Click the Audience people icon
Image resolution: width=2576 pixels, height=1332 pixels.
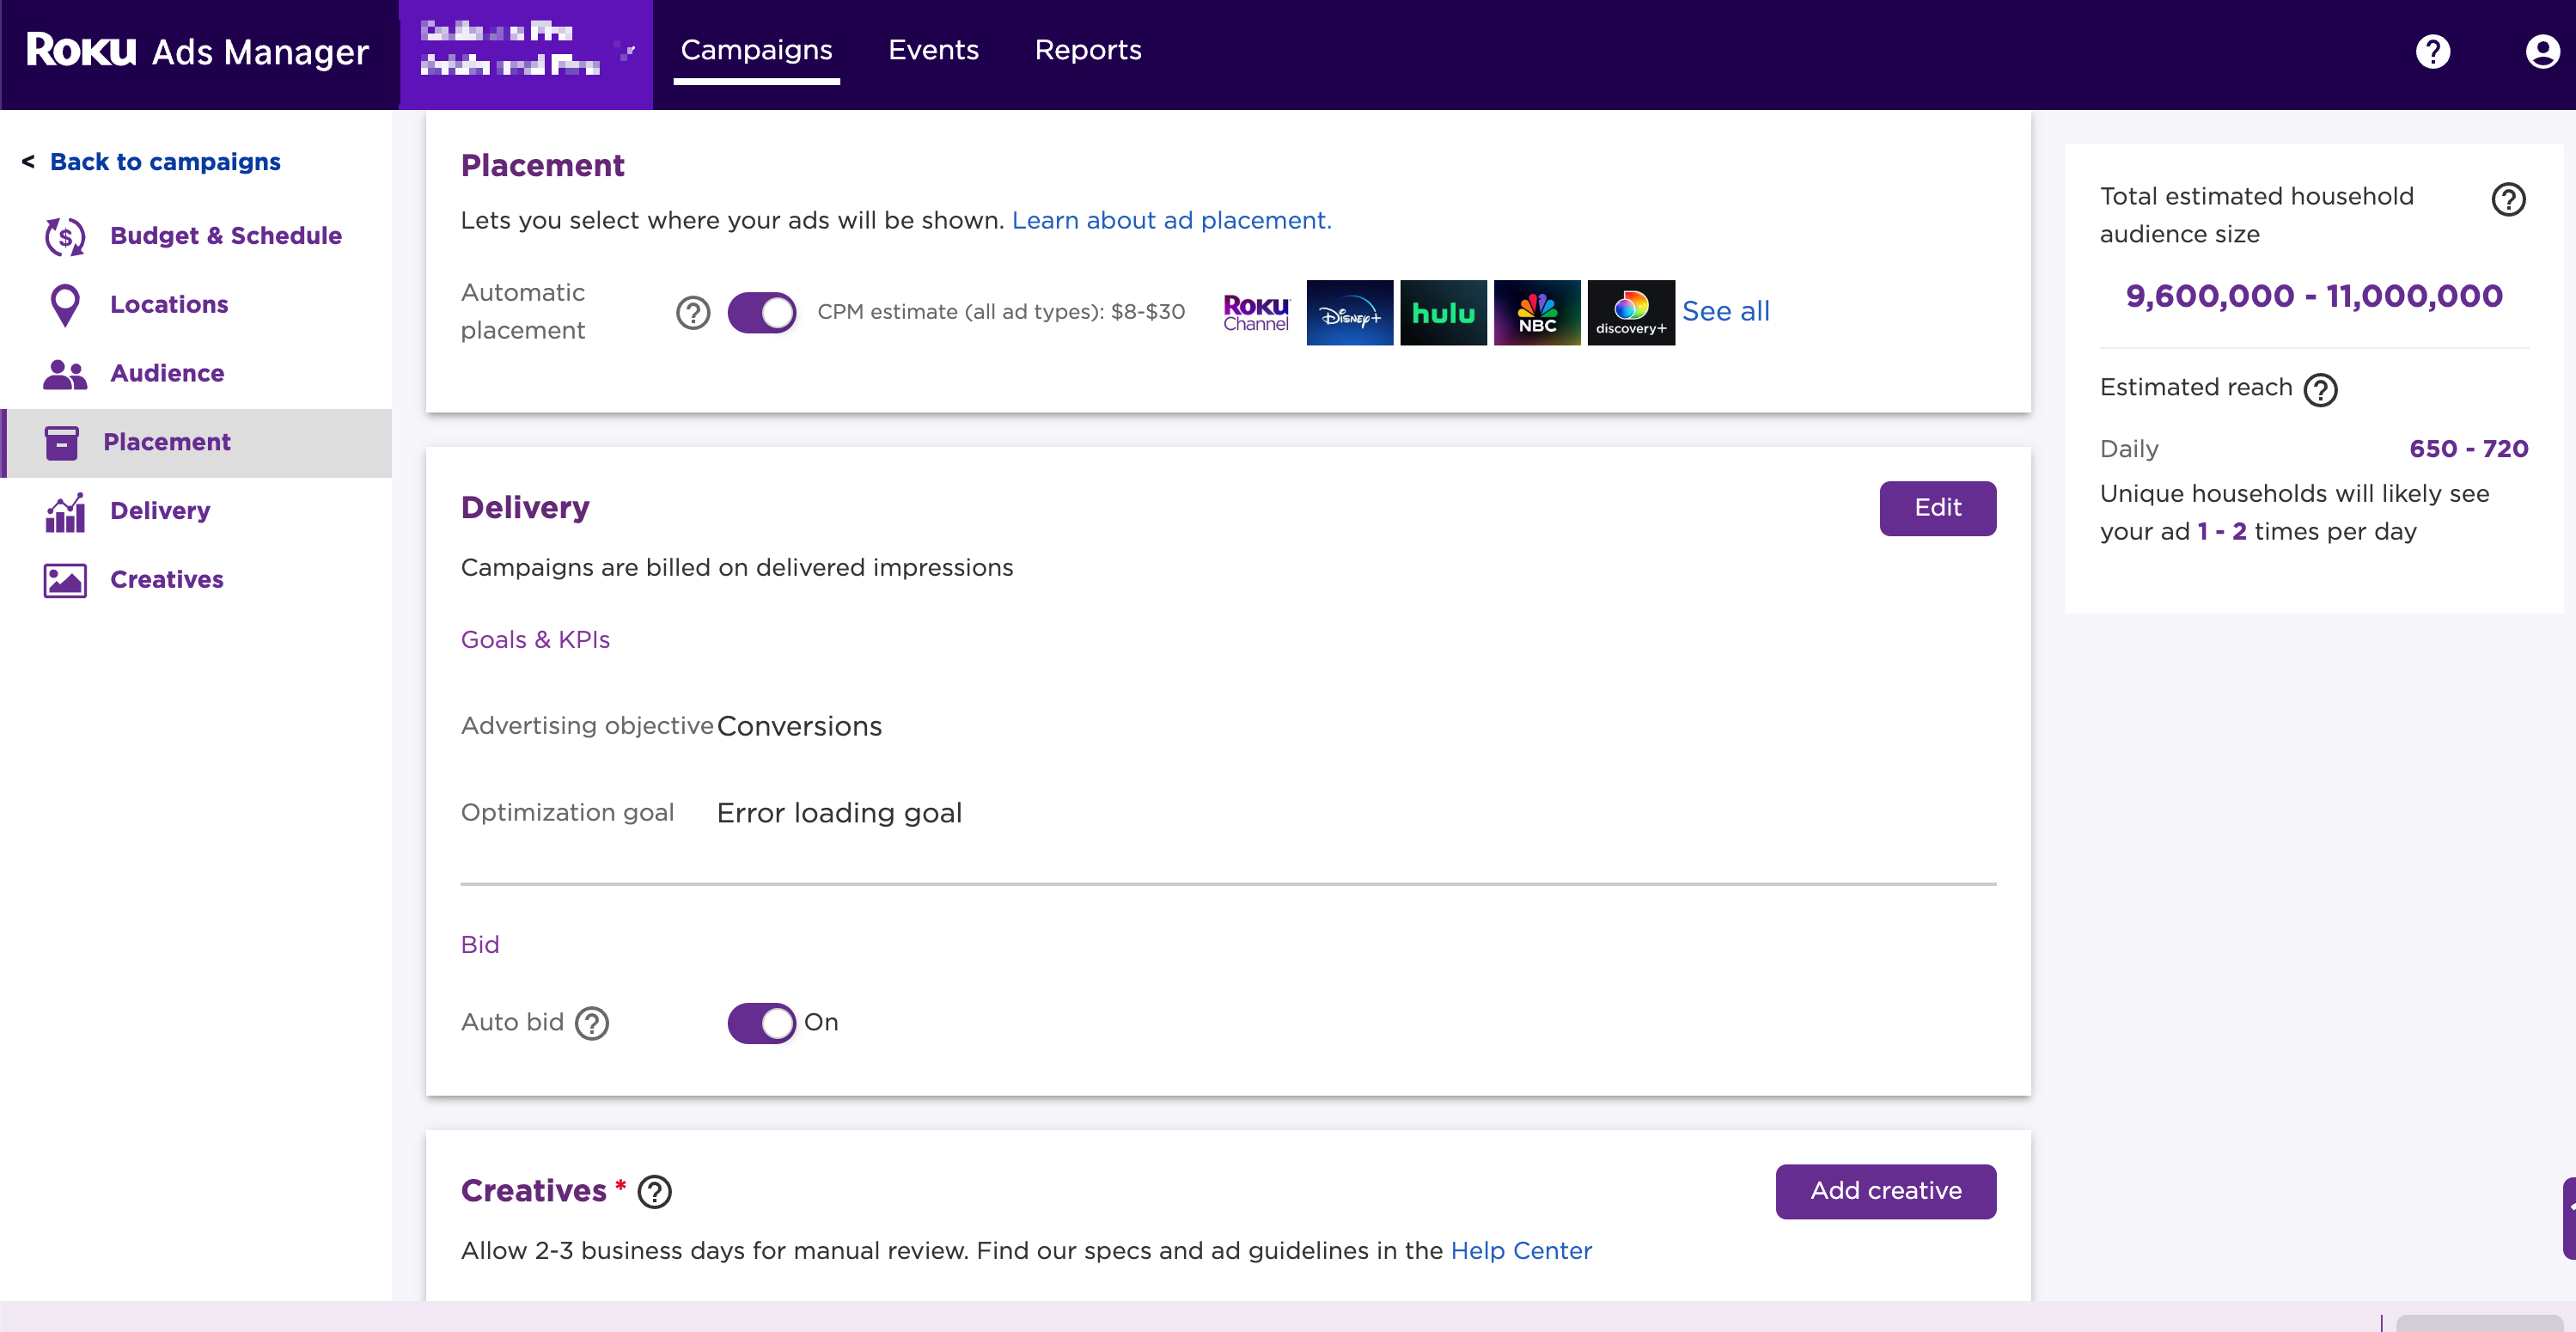pyautogui.click(x=65, y=374)
